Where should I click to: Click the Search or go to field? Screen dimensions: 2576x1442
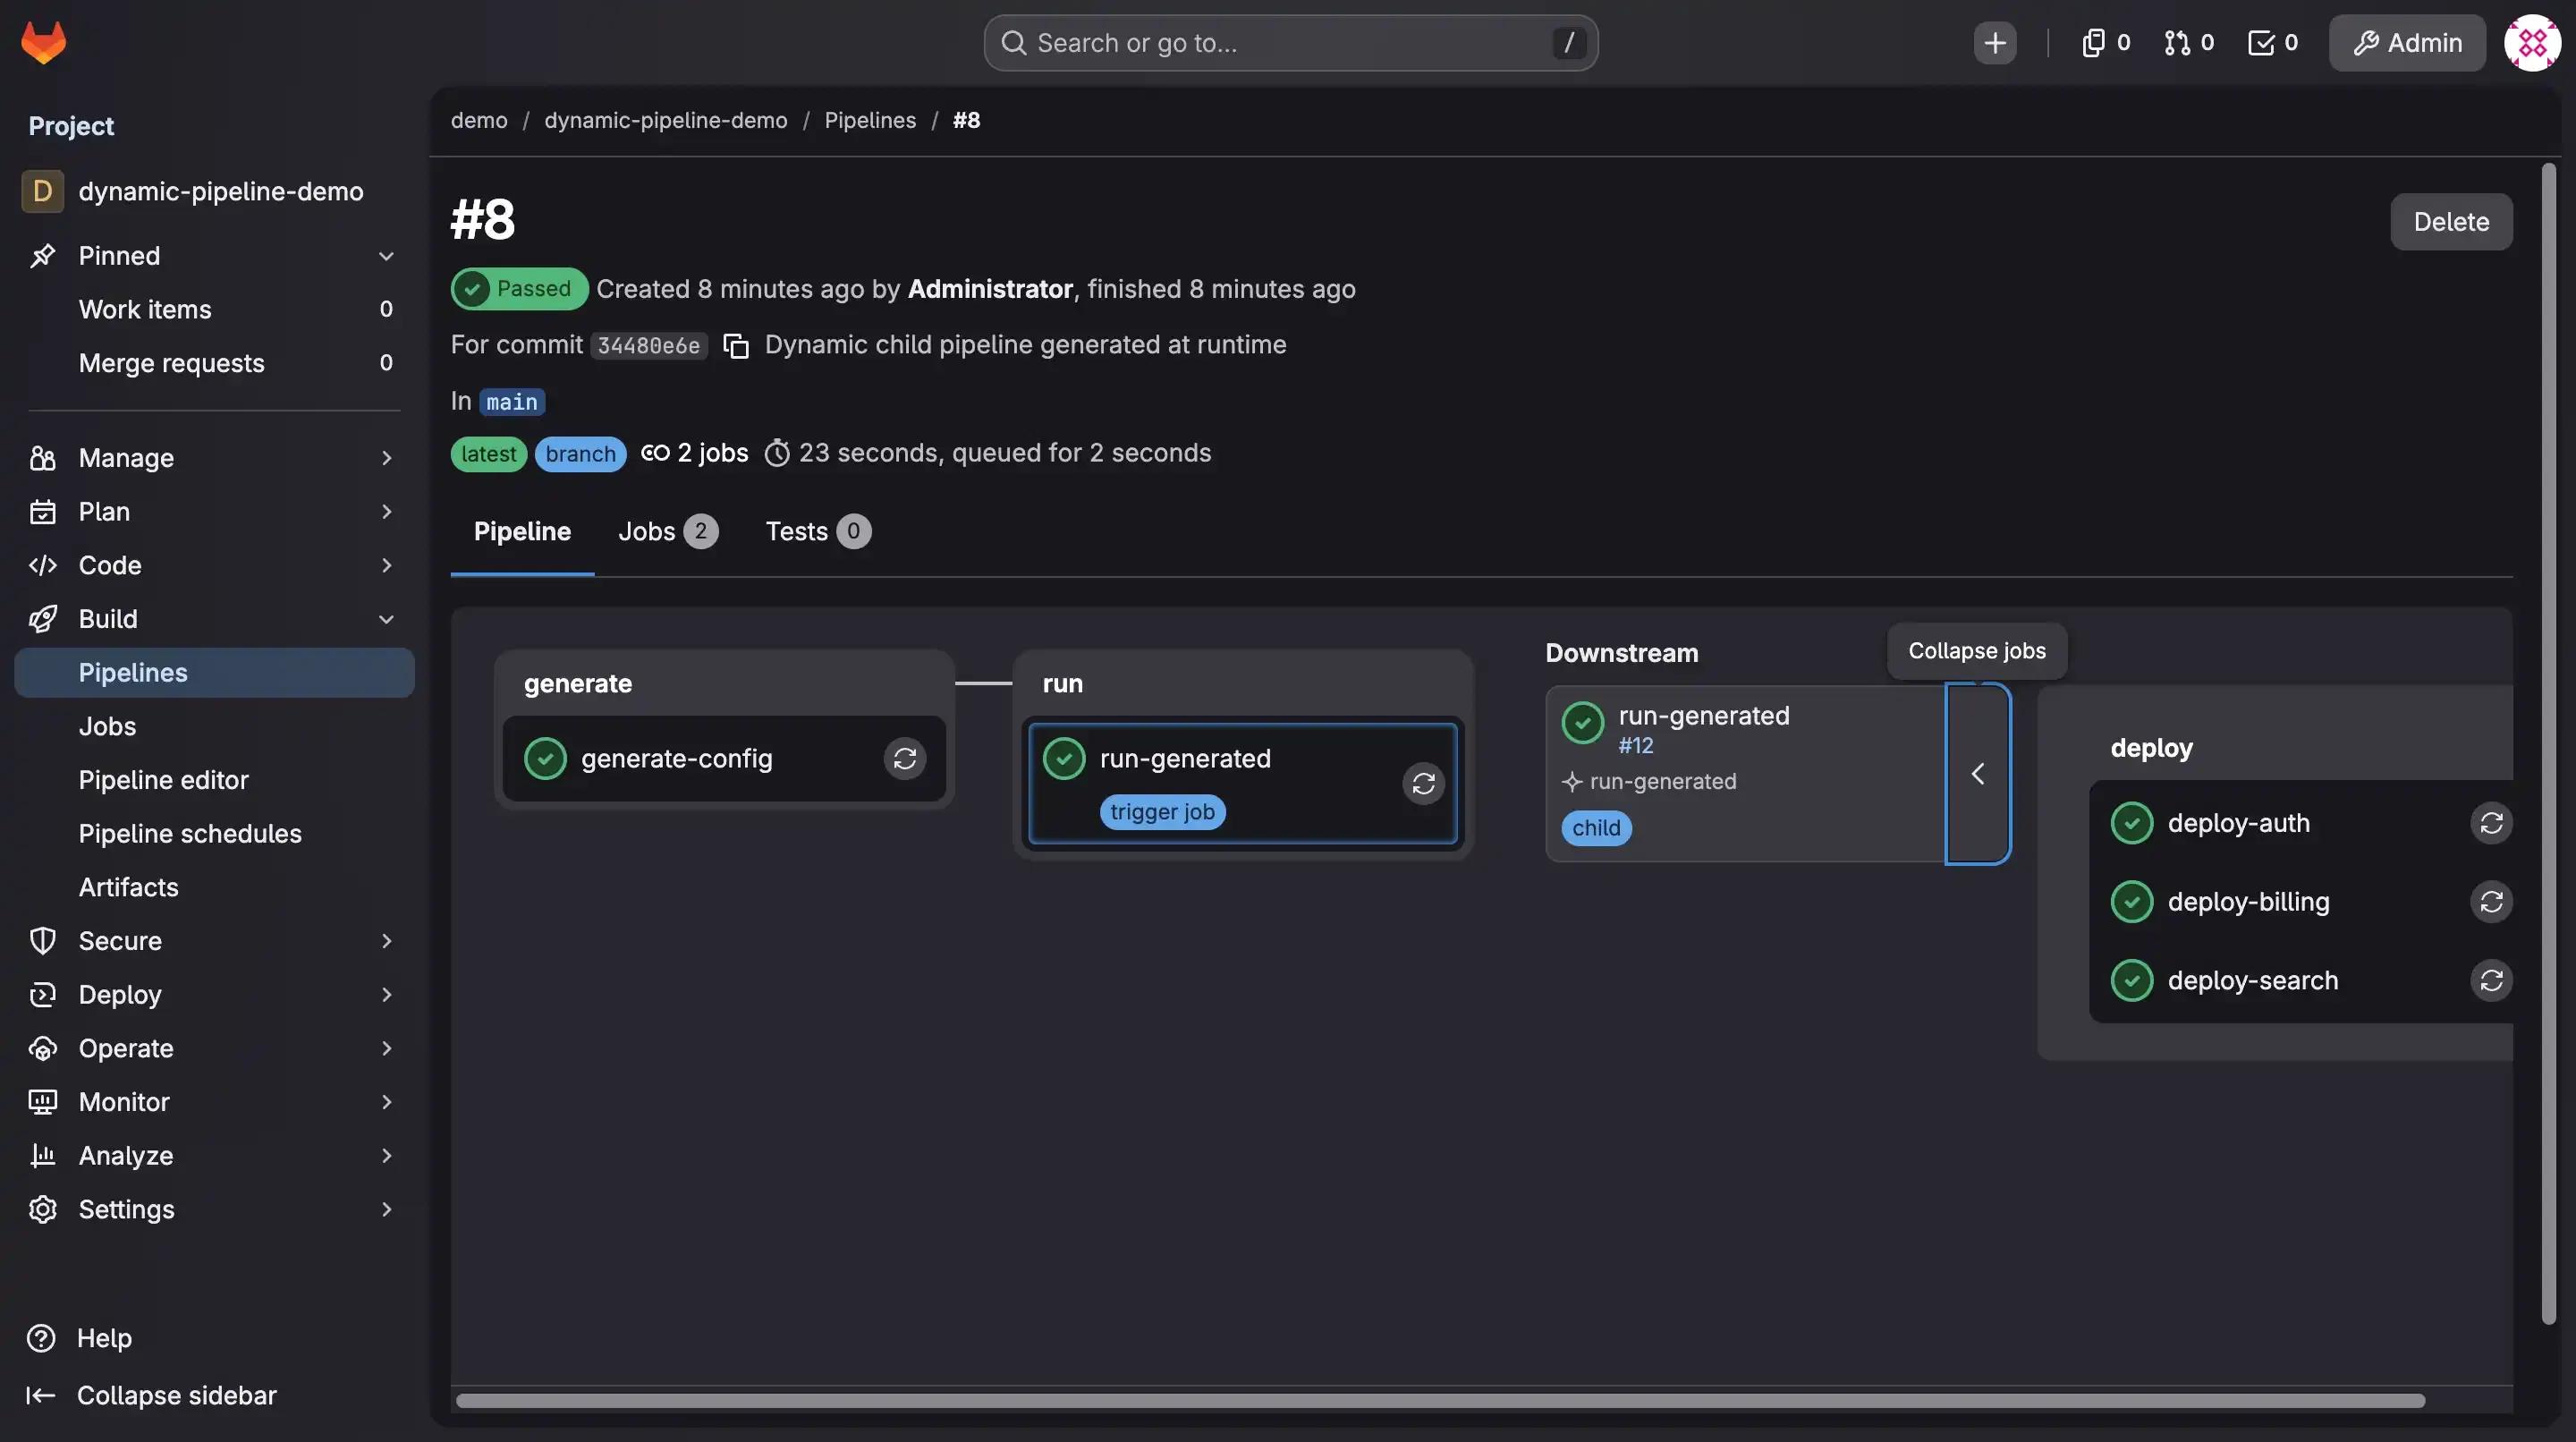coord(1290,43)
